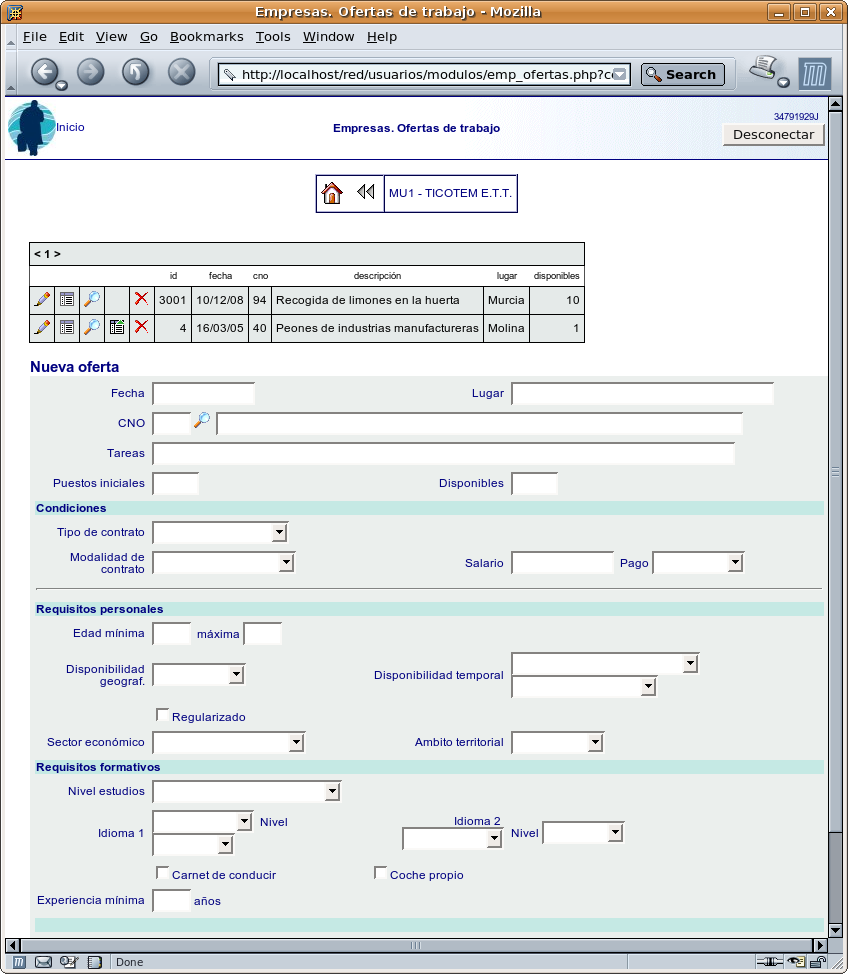Screen dimensions: 848x974
Task: Click the site logo figure icon
Action: click(x=31, y=128)
